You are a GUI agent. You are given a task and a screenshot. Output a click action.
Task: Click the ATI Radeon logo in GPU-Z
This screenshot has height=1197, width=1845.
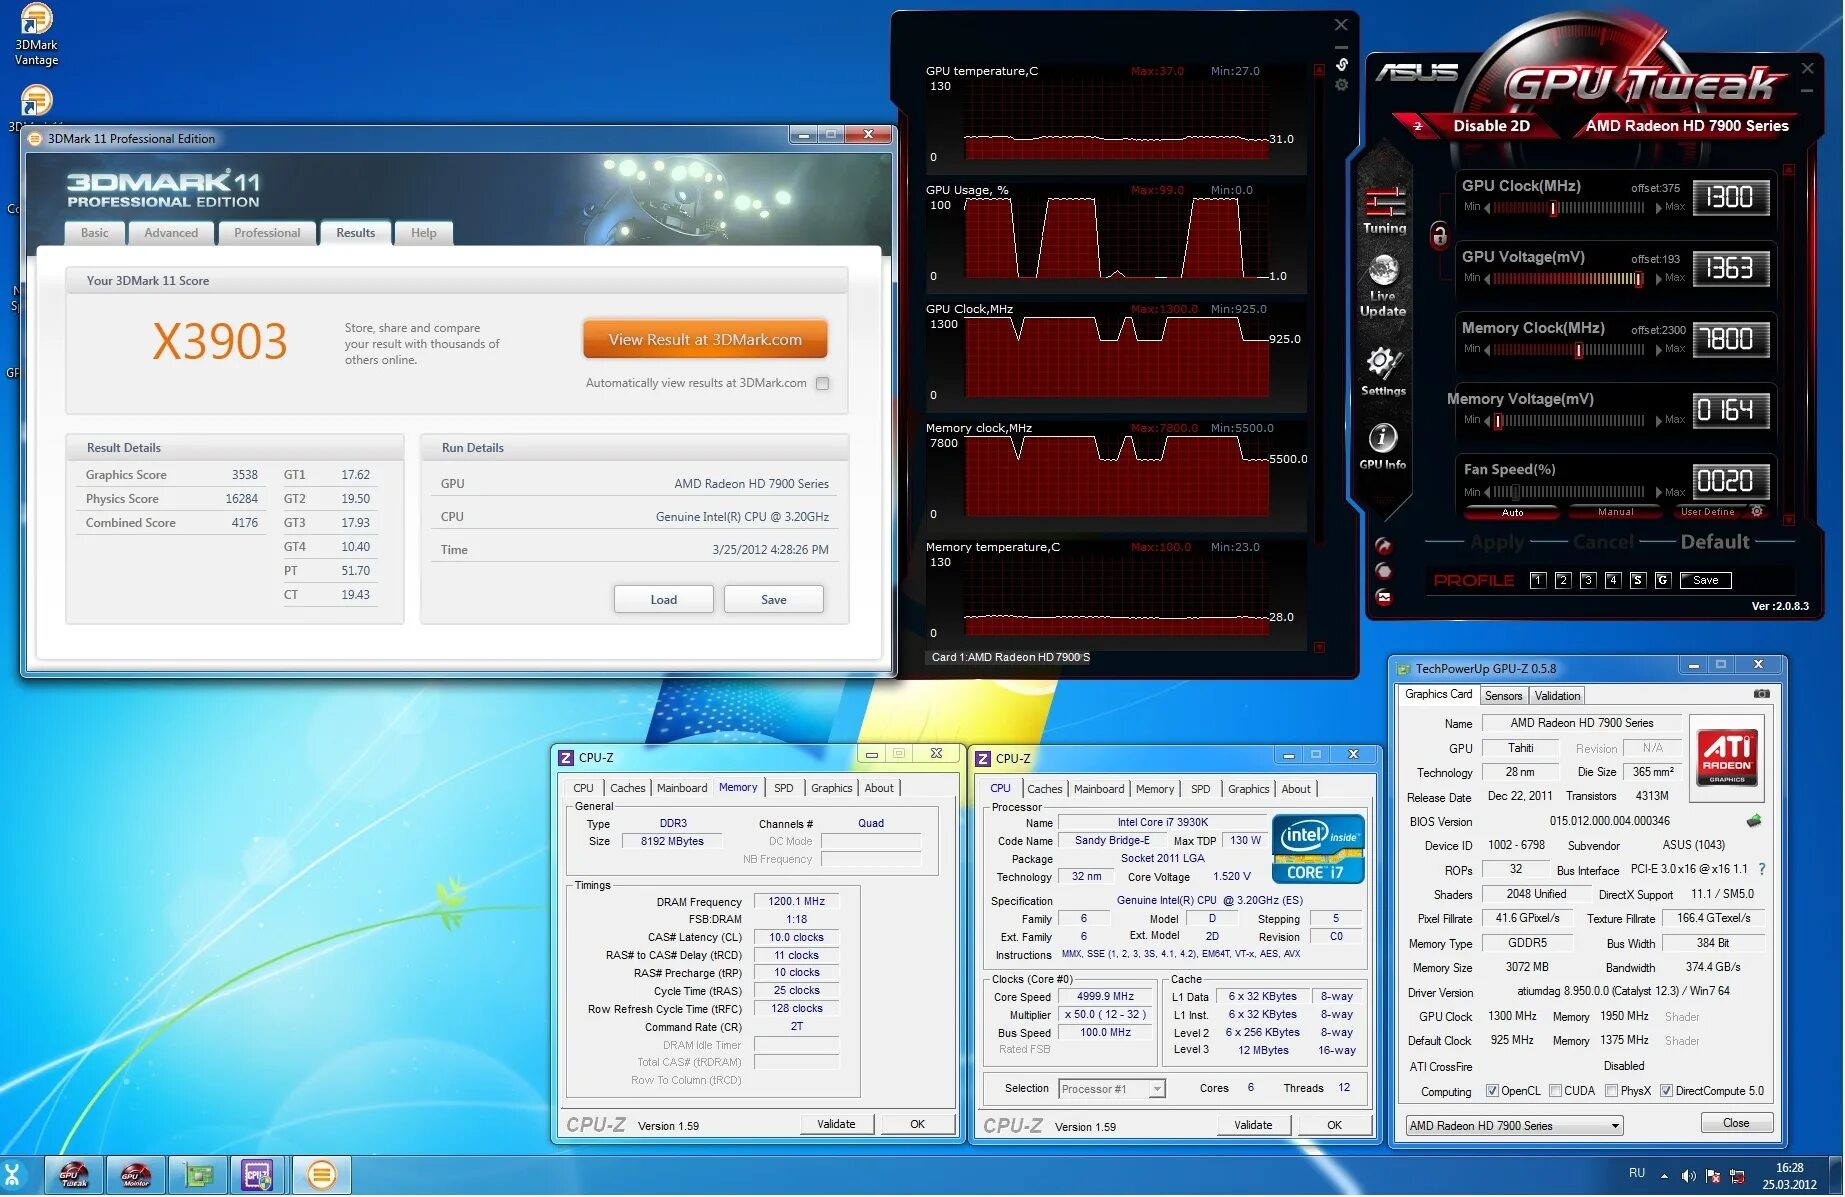point(1727,757)
